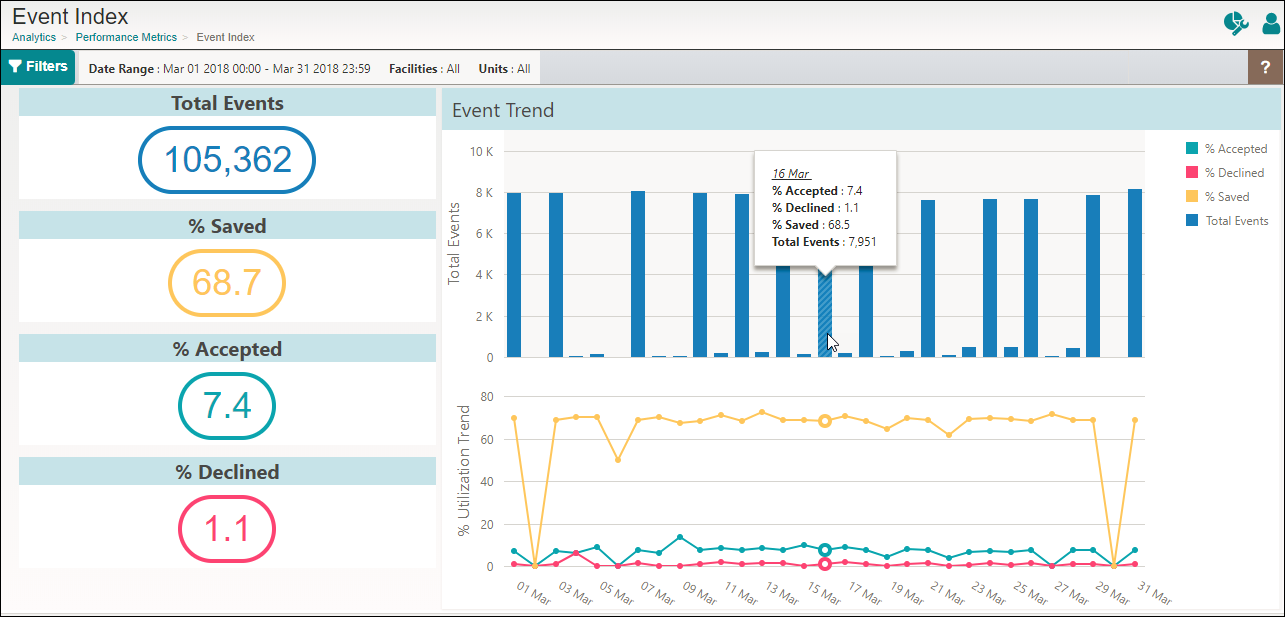This screenshot has width=1285, height=617.
Task: Open the analytics settings pie-chart wrench icon
Action: pos(1236,24)
